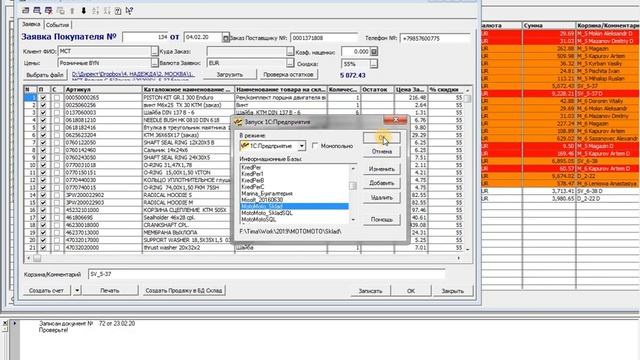Uncheck the П checkbox for article 0770031018

[43, 165]
